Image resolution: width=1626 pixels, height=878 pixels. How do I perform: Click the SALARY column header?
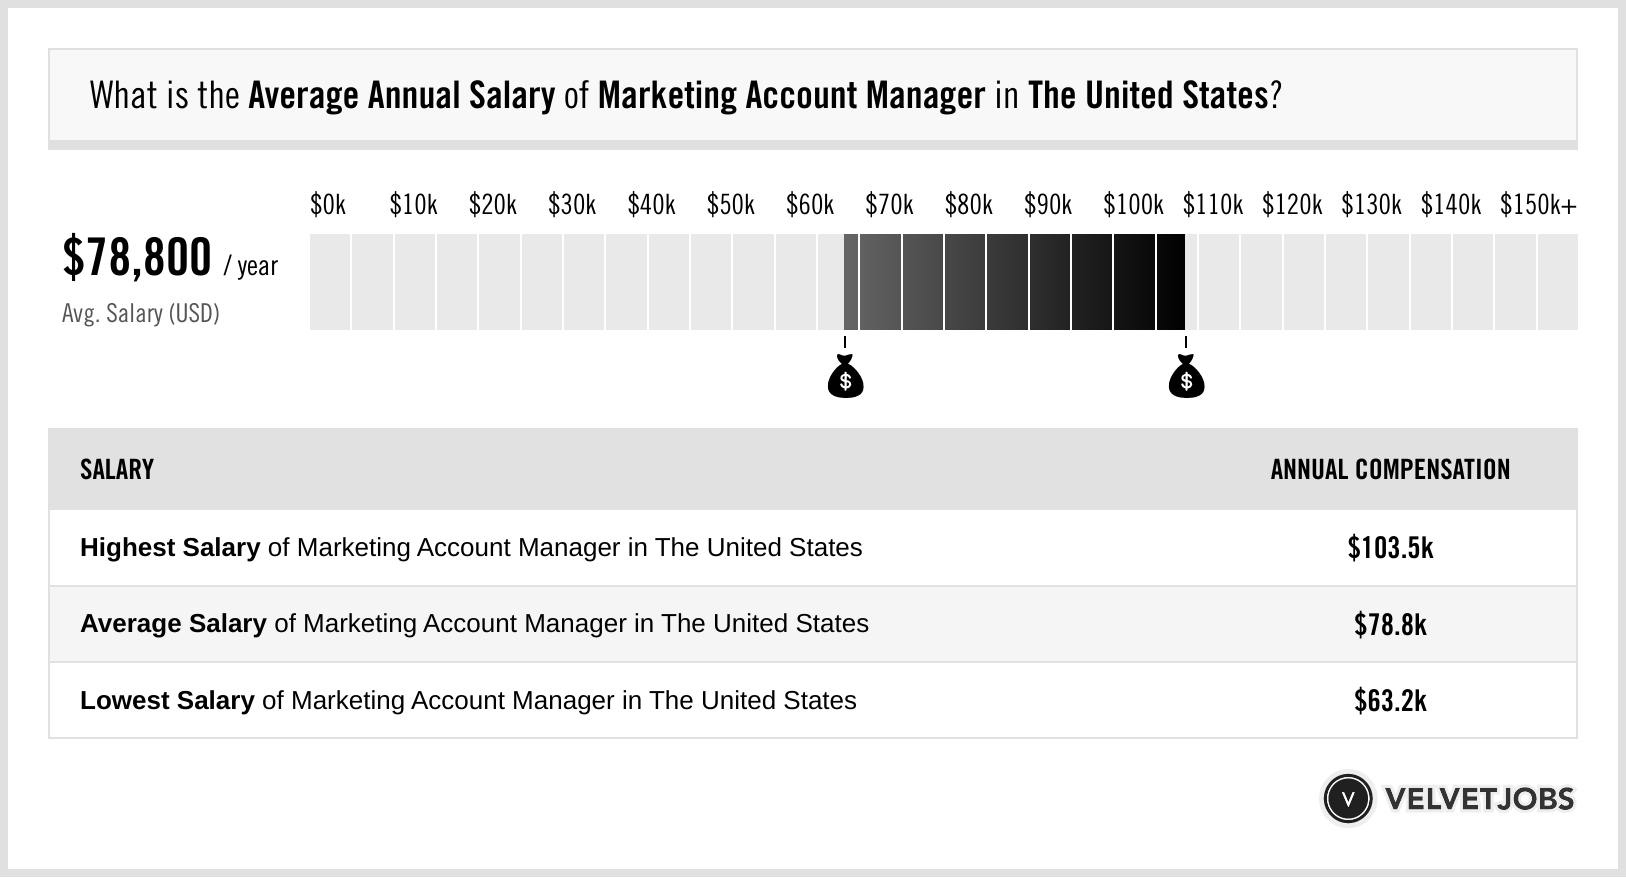(117, 470)
